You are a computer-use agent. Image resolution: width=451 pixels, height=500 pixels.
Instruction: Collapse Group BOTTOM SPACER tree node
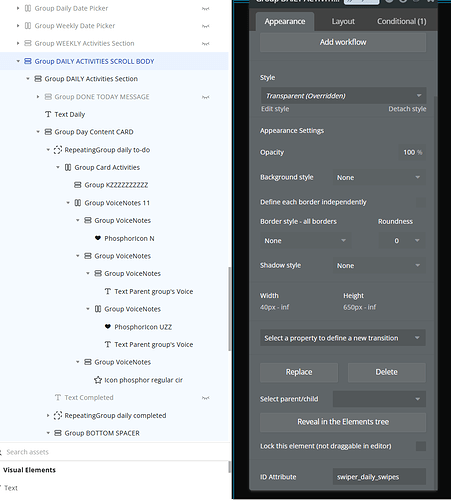click(48, 433)
